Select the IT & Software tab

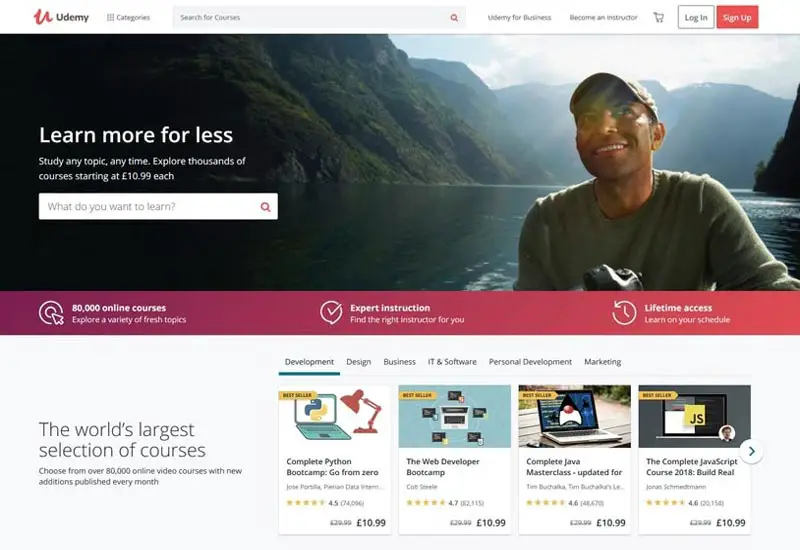tap(452, 362)
